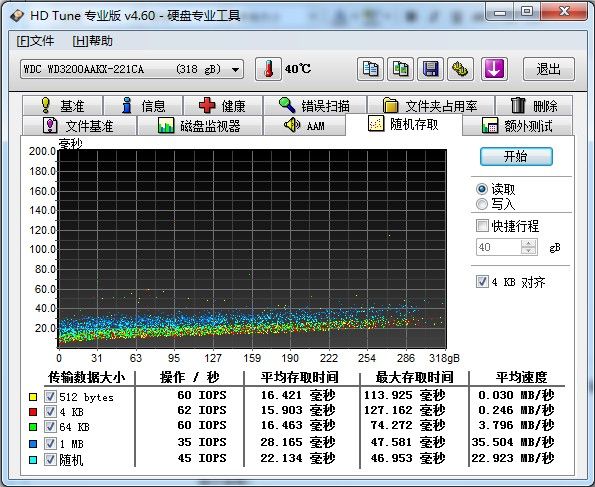Screen dimensions: 595x487
Task: Click the green copy screenshot toolbar icon
Action: [x=400, y=69]
